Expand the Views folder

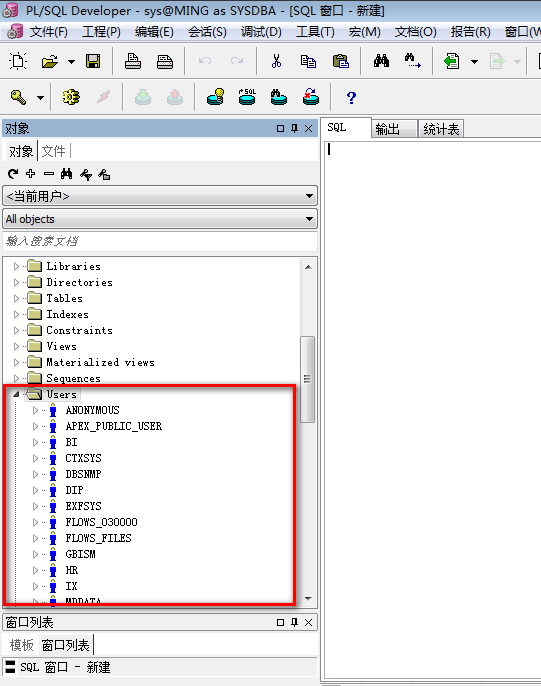point(16,346)
